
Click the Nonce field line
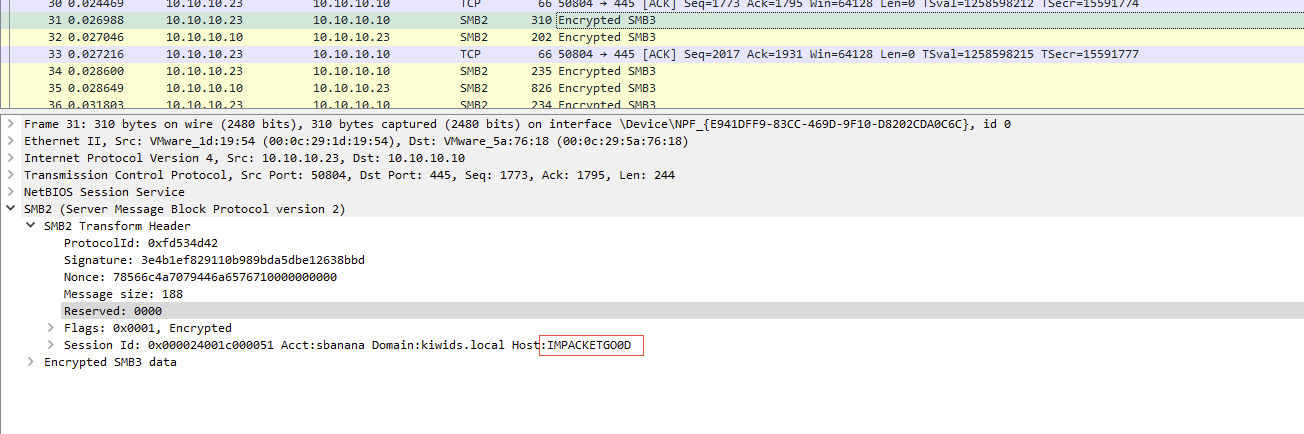pos(200,277)
